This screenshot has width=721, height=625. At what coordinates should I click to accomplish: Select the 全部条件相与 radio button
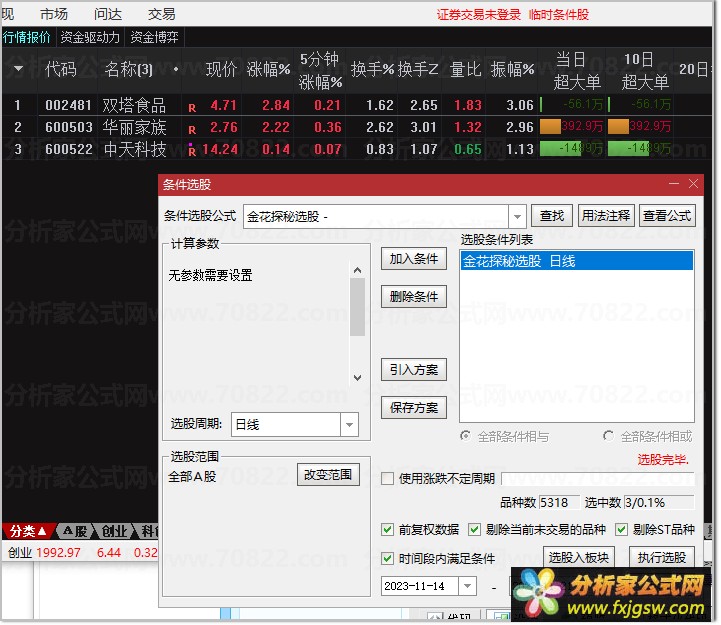coord(465,436)
